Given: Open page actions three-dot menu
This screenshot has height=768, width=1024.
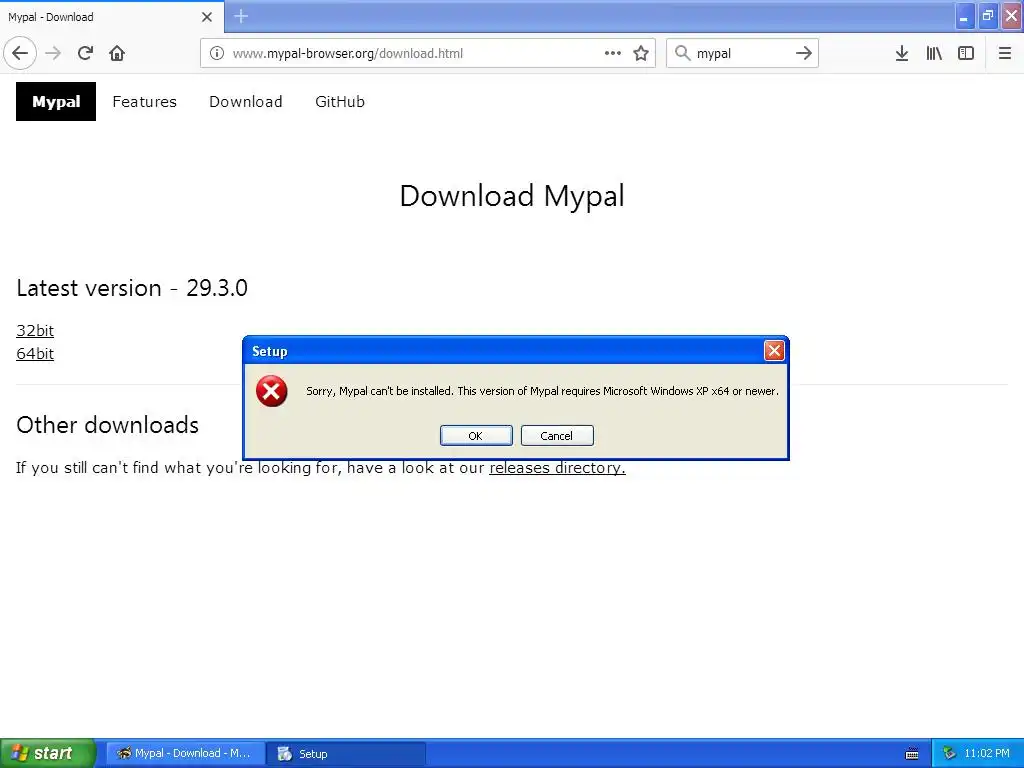Looking at the screenshot, I should click(613, 53).
